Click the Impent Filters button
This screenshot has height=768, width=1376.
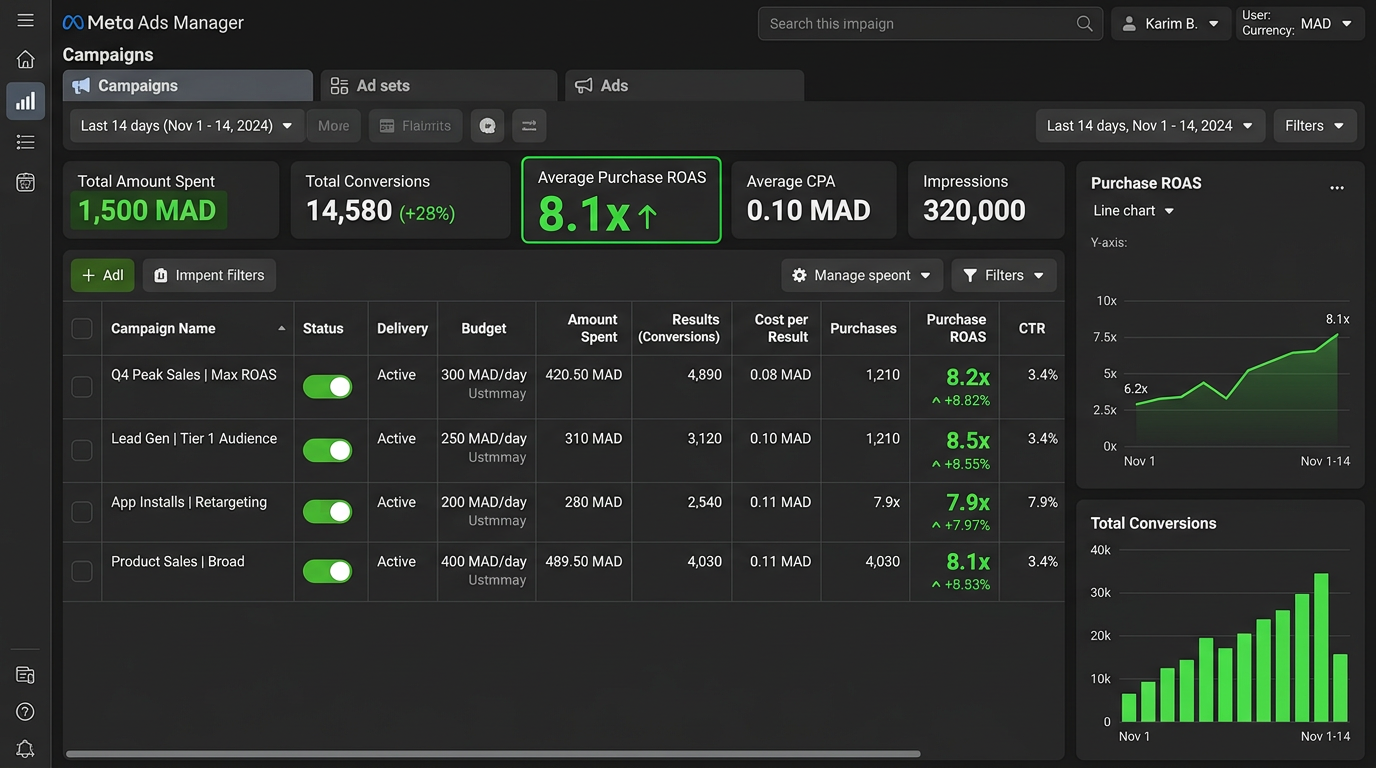[x=209, y=275]
